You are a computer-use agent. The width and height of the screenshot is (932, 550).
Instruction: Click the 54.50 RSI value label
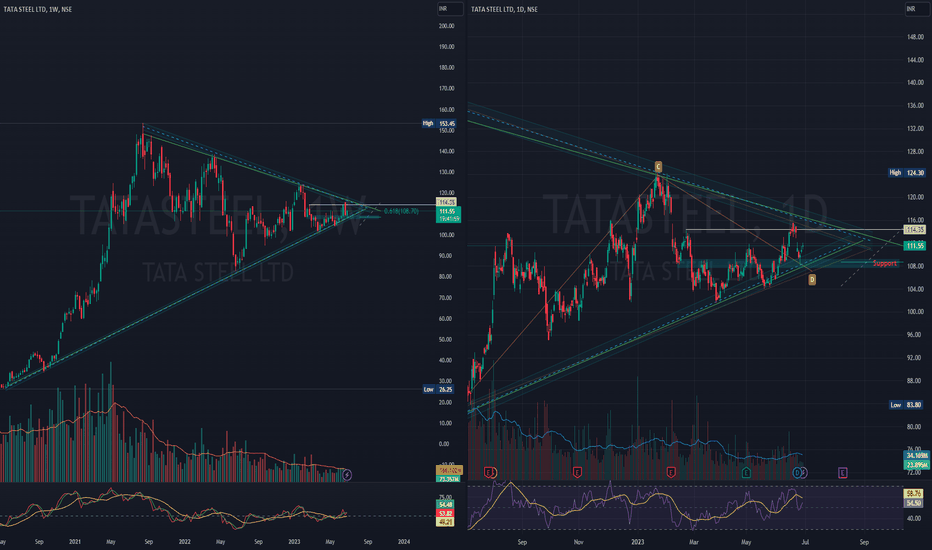[x=914, y=503]
